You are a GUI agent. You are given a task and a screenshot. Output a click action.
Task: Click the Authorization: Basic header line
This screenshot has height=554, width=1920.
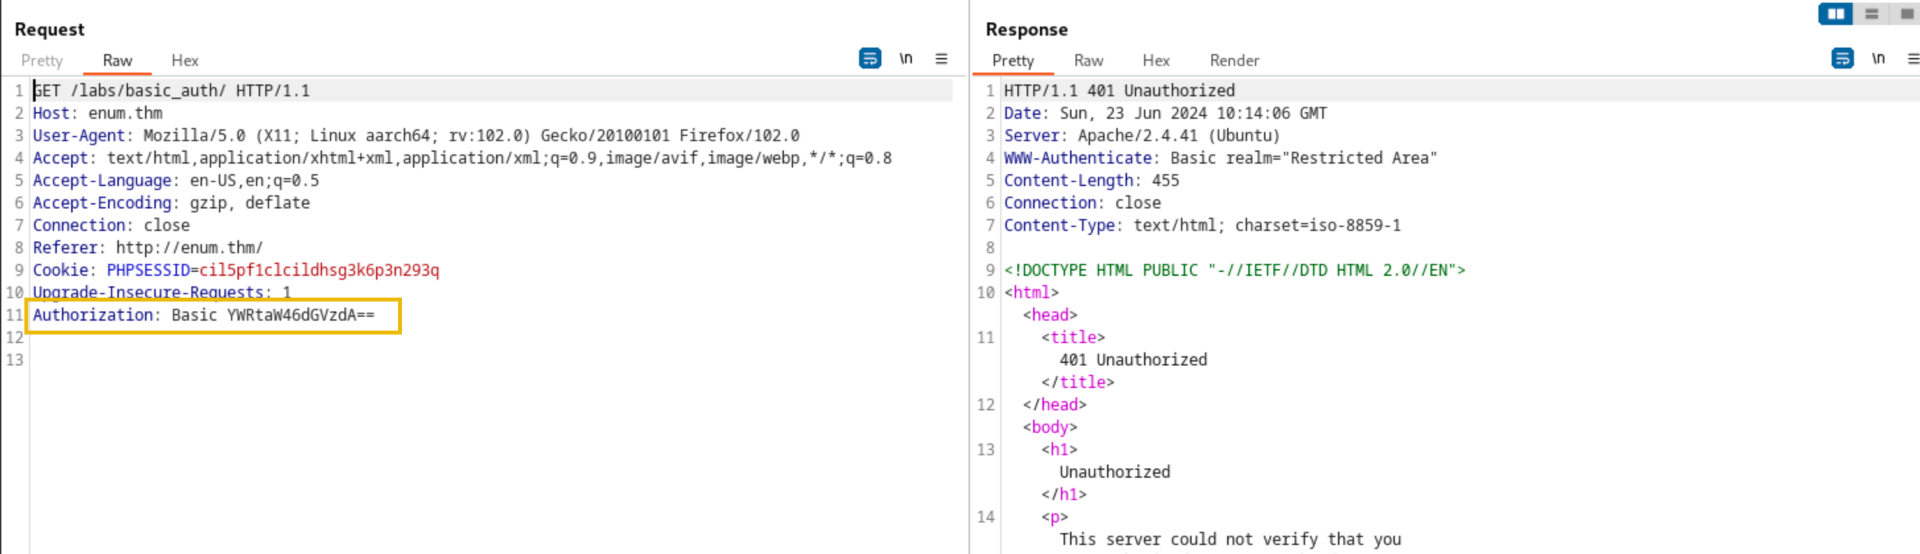point(204,315)
